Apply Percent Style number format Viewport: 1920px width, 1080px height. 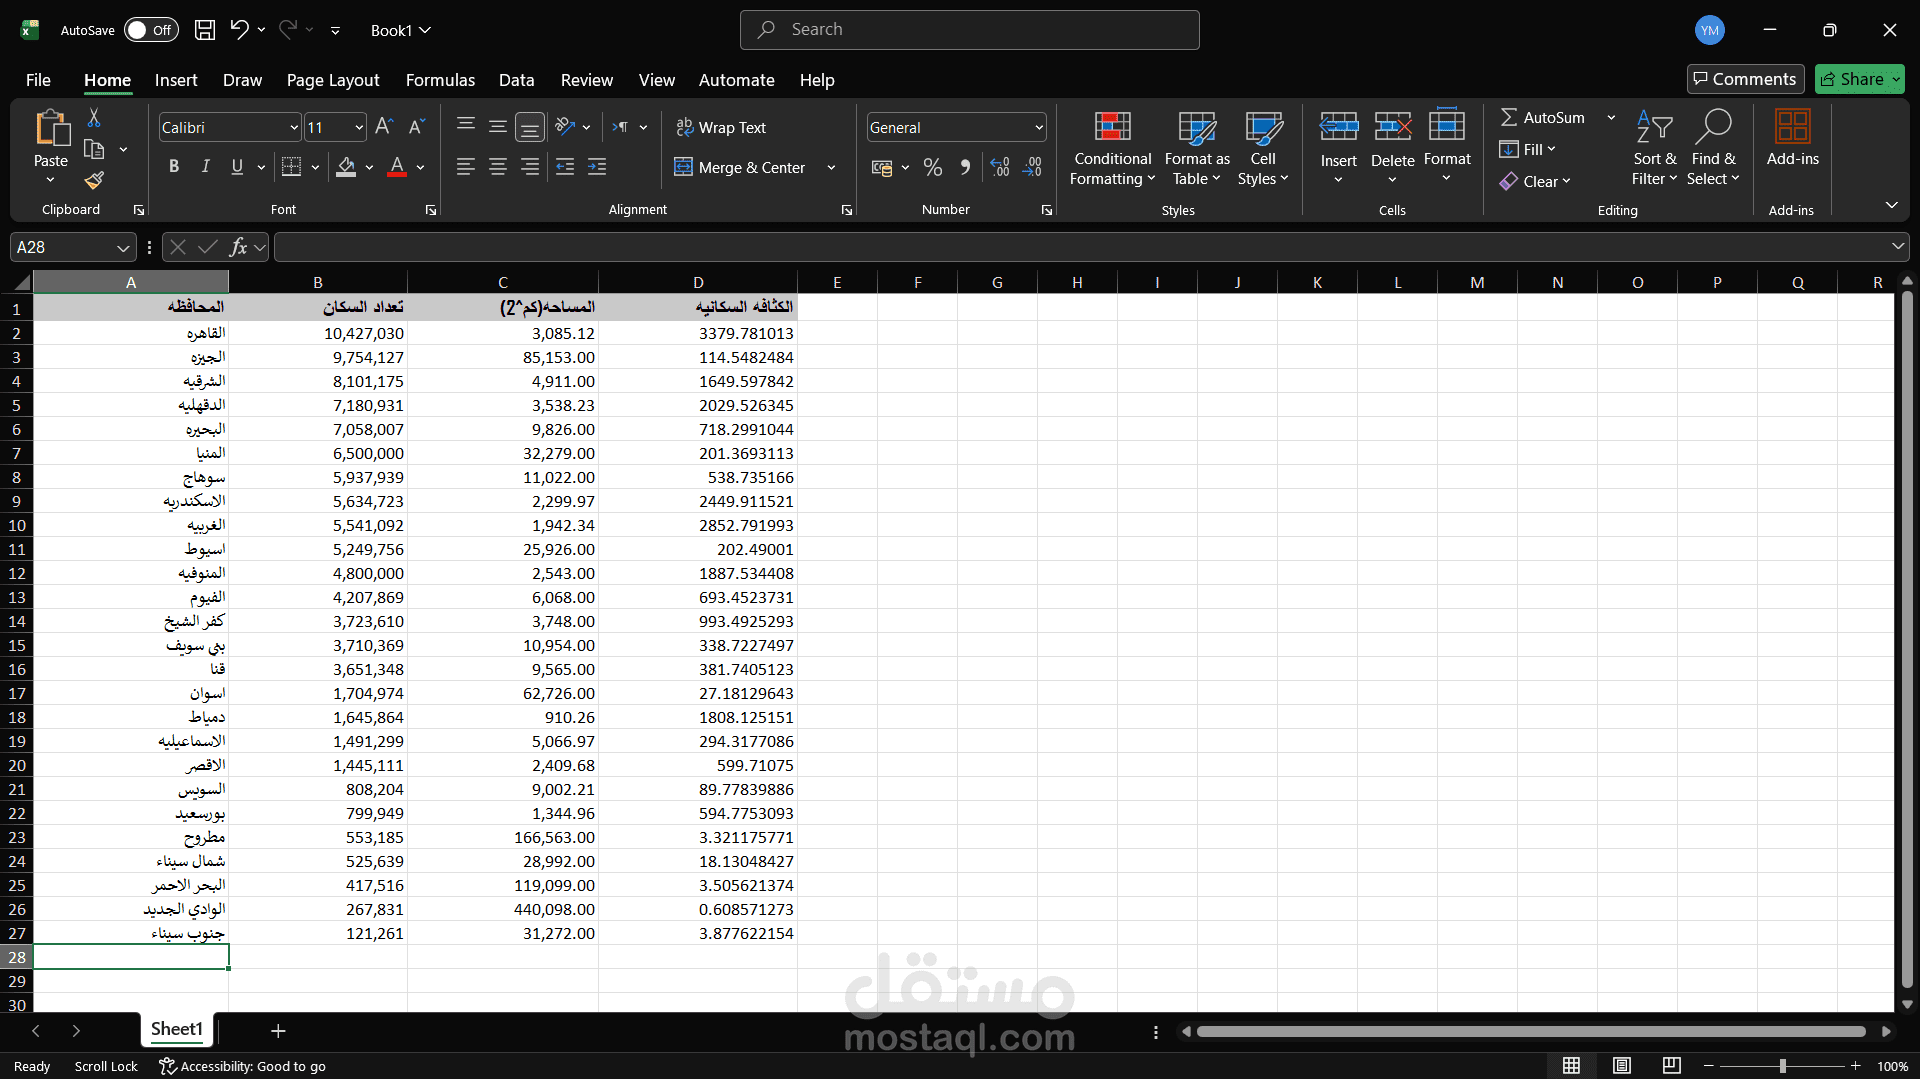click(933, 167)
